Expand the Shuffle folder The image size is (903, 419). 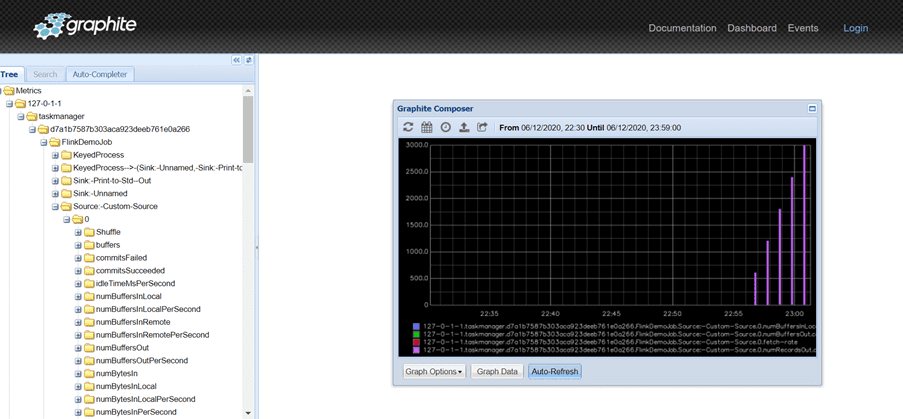78,232
